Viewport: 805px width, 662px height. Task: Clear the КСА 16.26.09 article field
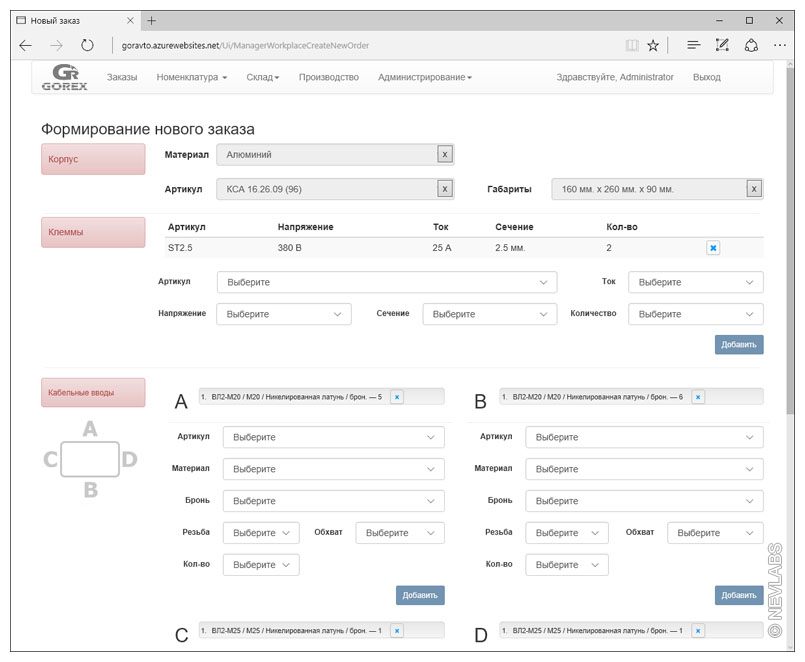[445, 189]
